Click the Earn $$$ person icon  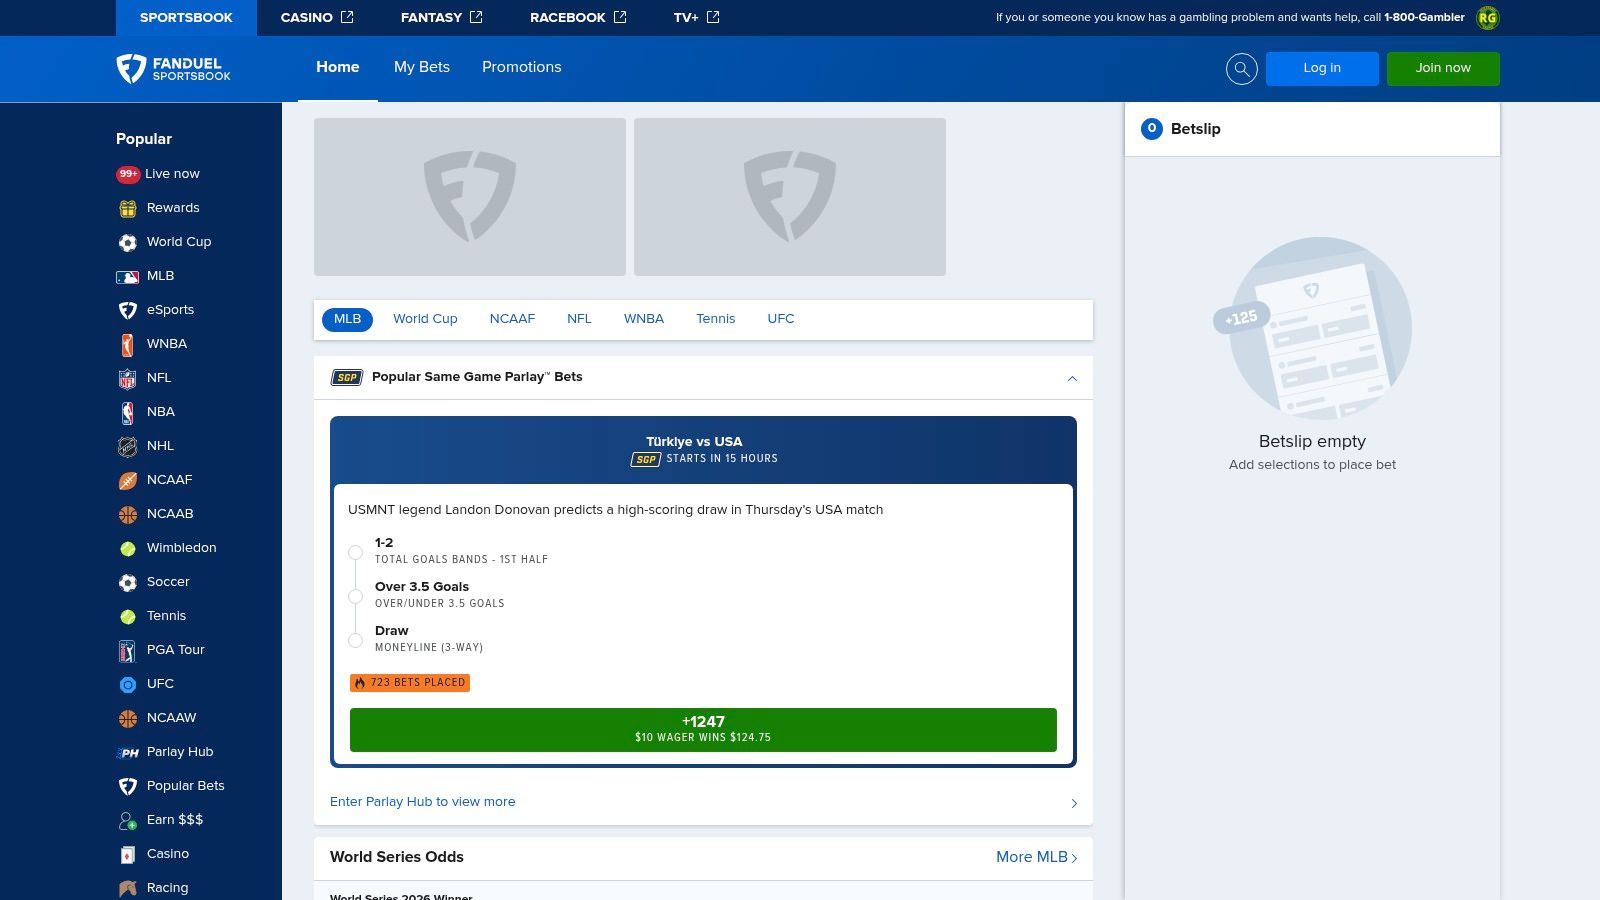(128, 820)
